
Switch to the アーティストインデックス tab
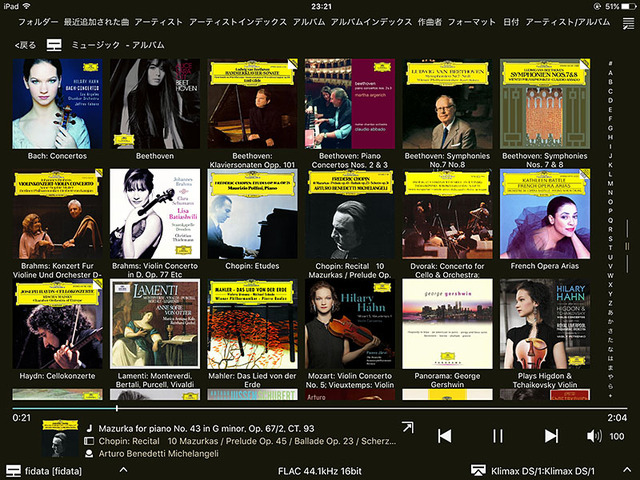238,22
